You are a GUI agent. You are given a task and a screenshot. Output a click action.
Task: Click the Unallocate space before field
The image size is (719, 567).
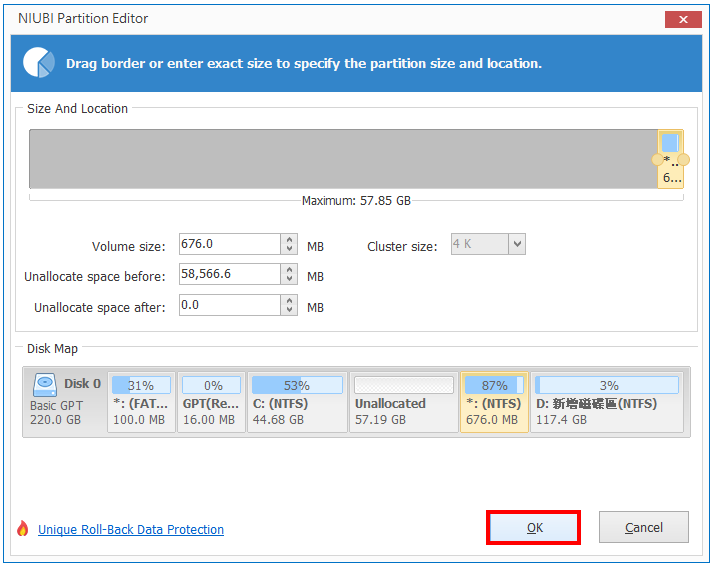coord(230,274)
